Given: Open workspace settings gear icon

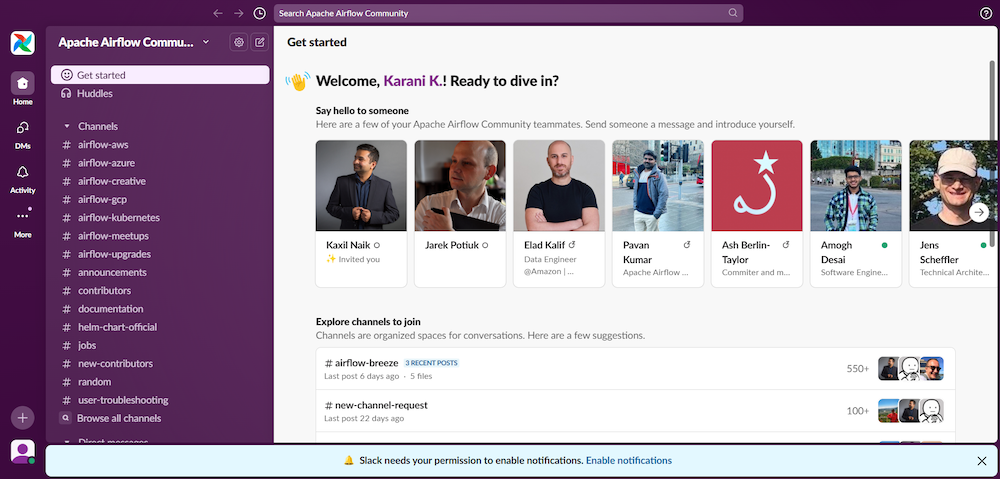Looking at the screenshot, I should click(x=239, y=42).
